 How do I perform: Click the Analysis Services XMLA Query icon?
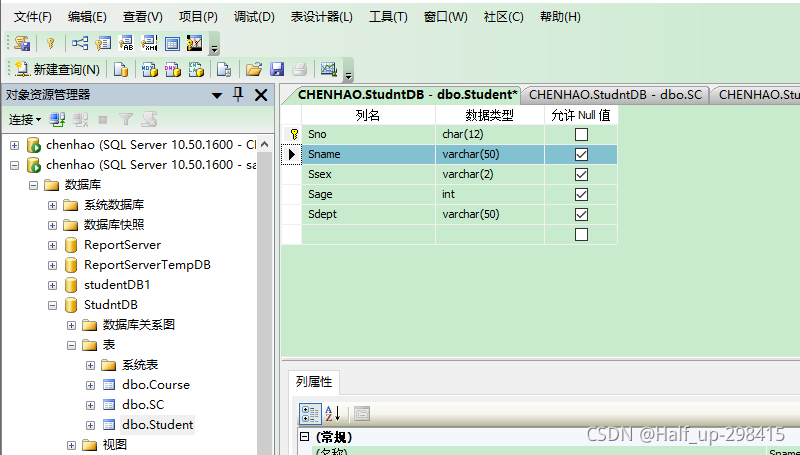pos(196,69)
